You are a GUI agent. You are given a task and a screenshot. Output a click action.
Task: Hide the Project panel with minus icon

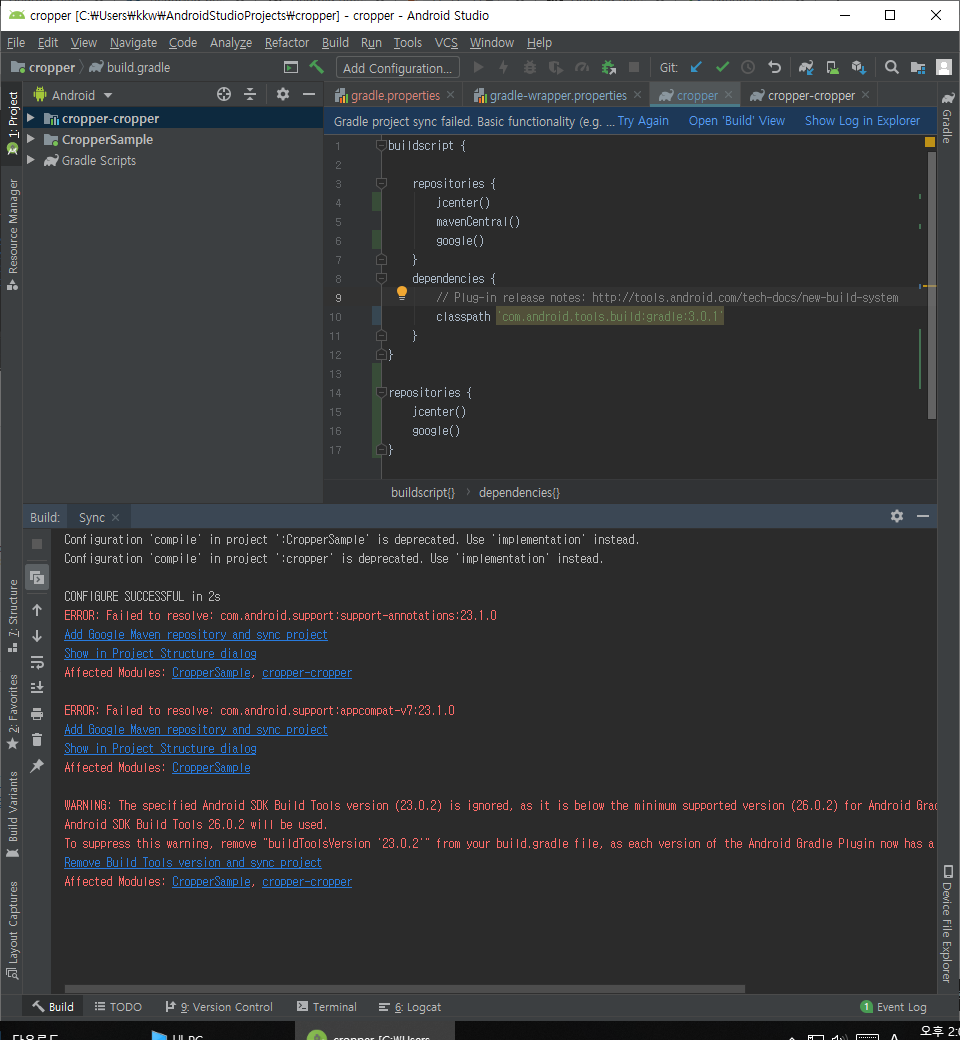pos(309,95)
